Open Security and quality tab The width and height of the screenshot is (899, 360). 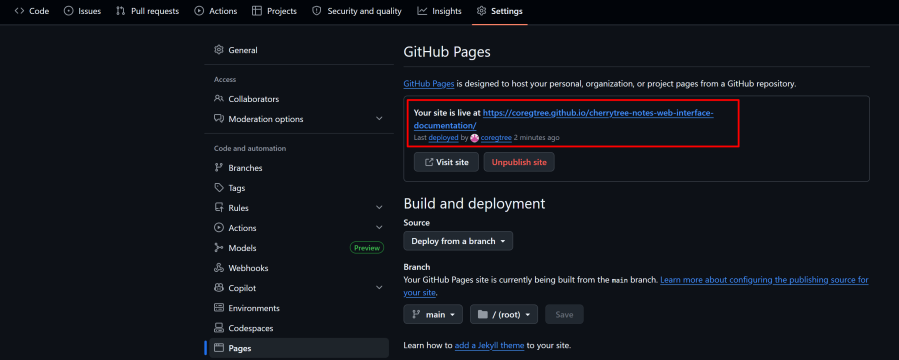tap(357, 11)
